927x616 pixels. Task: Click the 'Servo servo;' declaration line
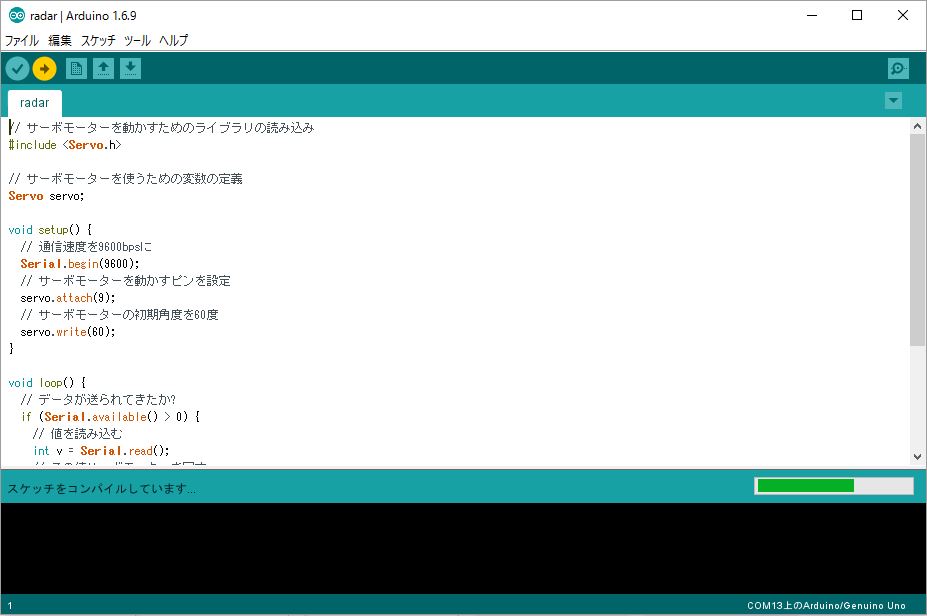(46, 196)
